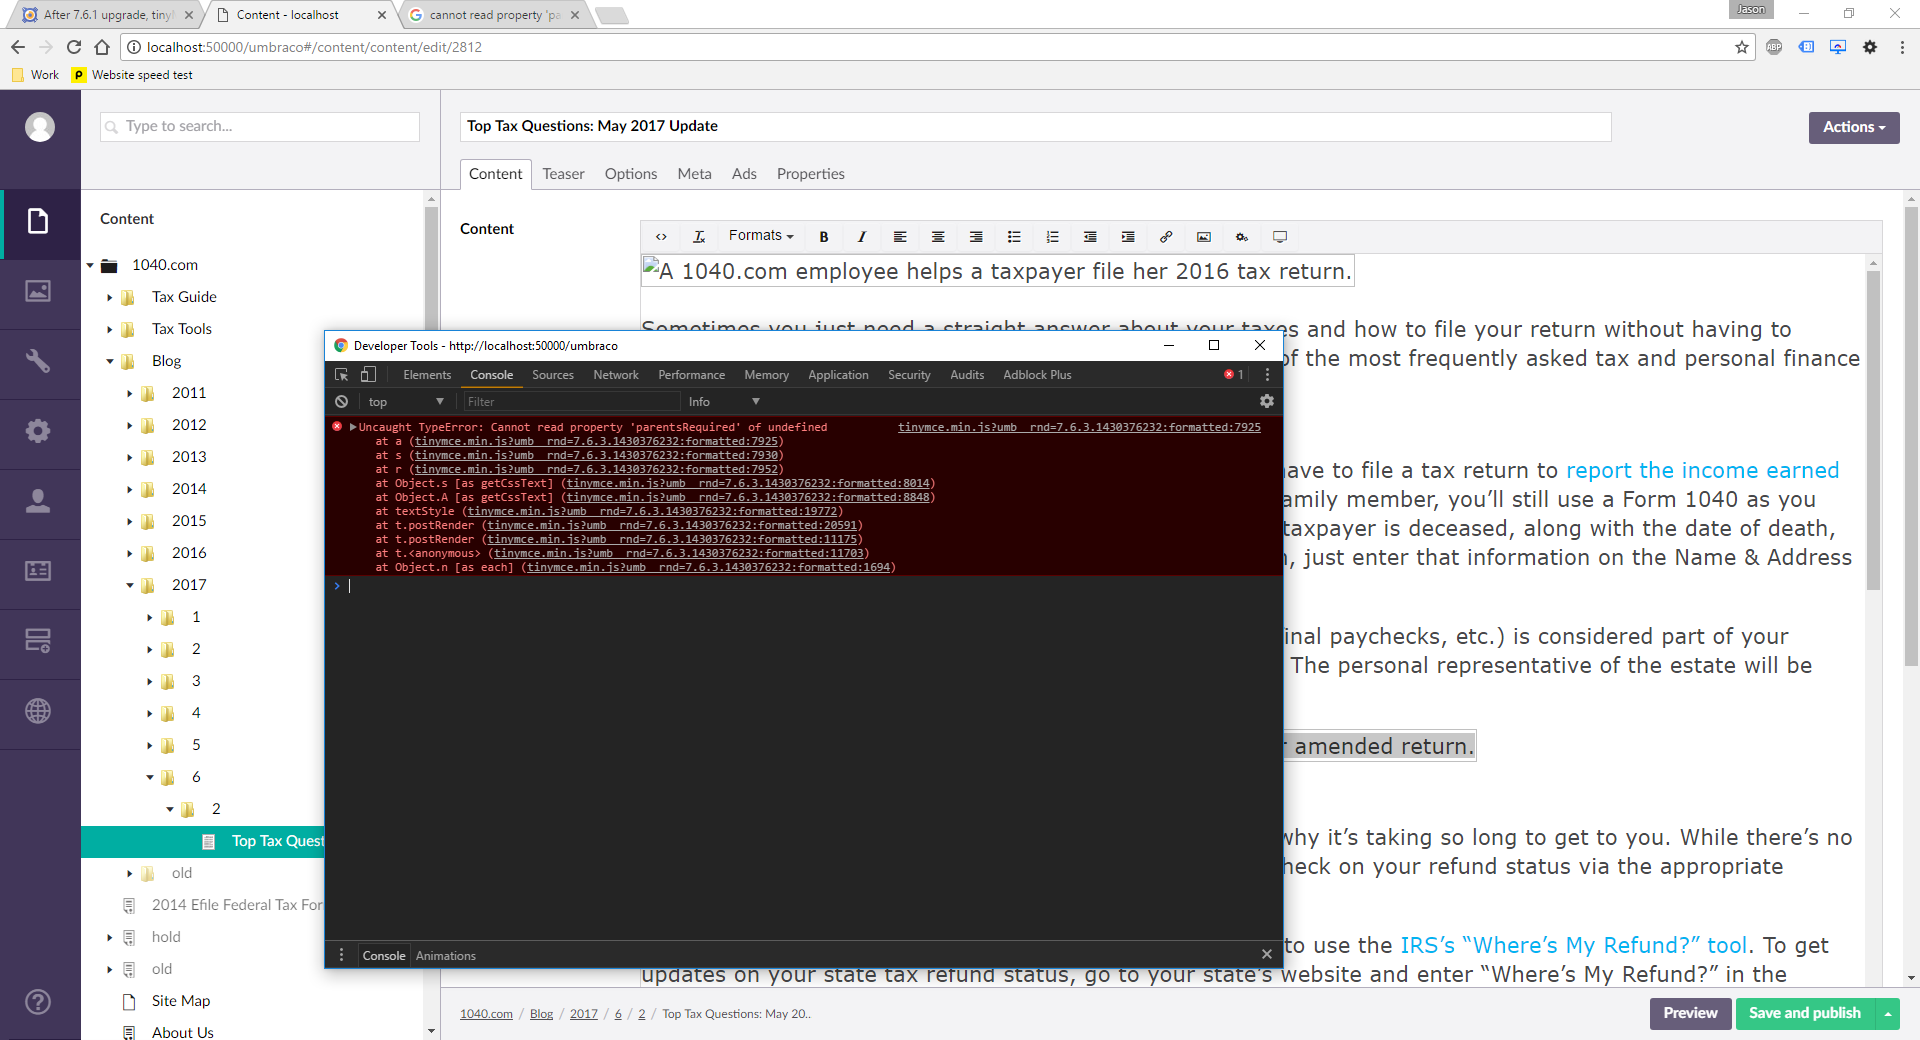Image resolution: width=1920 pixels, height=1040 pixels.
Task: Follow 'report the income earned' link
Action: tap(1702, 470)
